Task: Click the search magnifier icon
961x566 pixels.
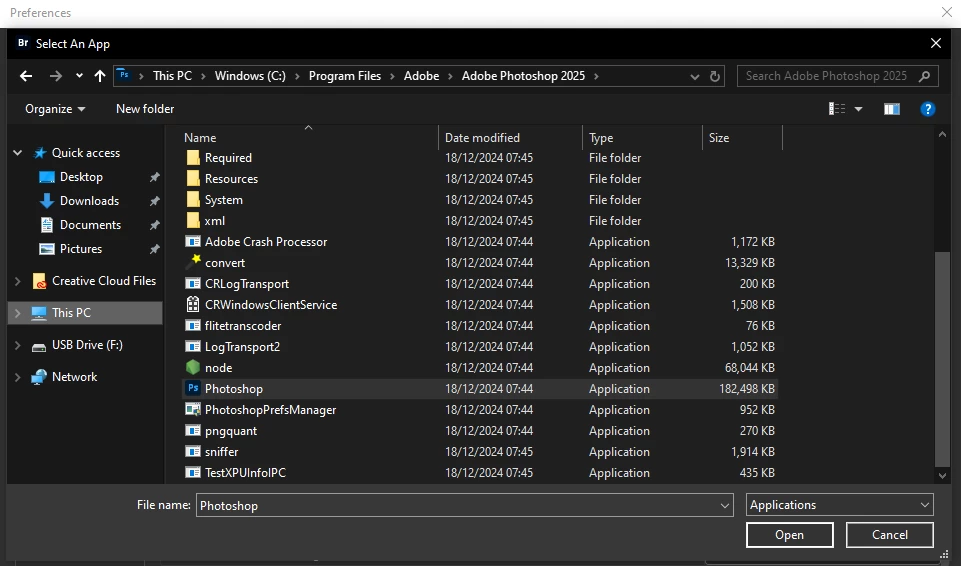Action: point(924,76)
